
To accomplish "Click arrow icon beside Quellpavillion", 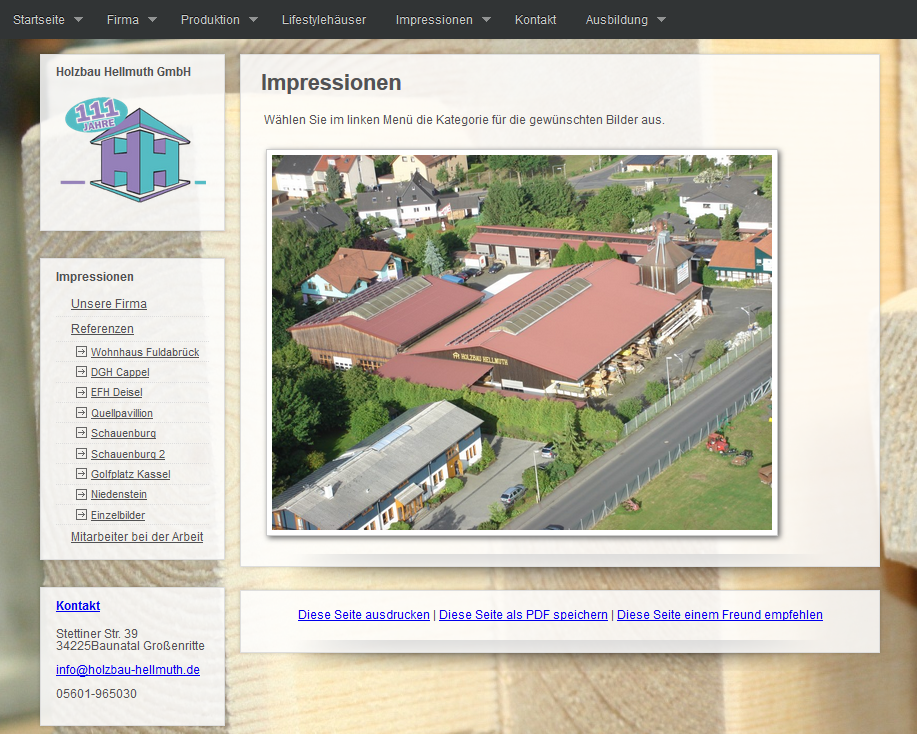I will [x=81, y=412].
